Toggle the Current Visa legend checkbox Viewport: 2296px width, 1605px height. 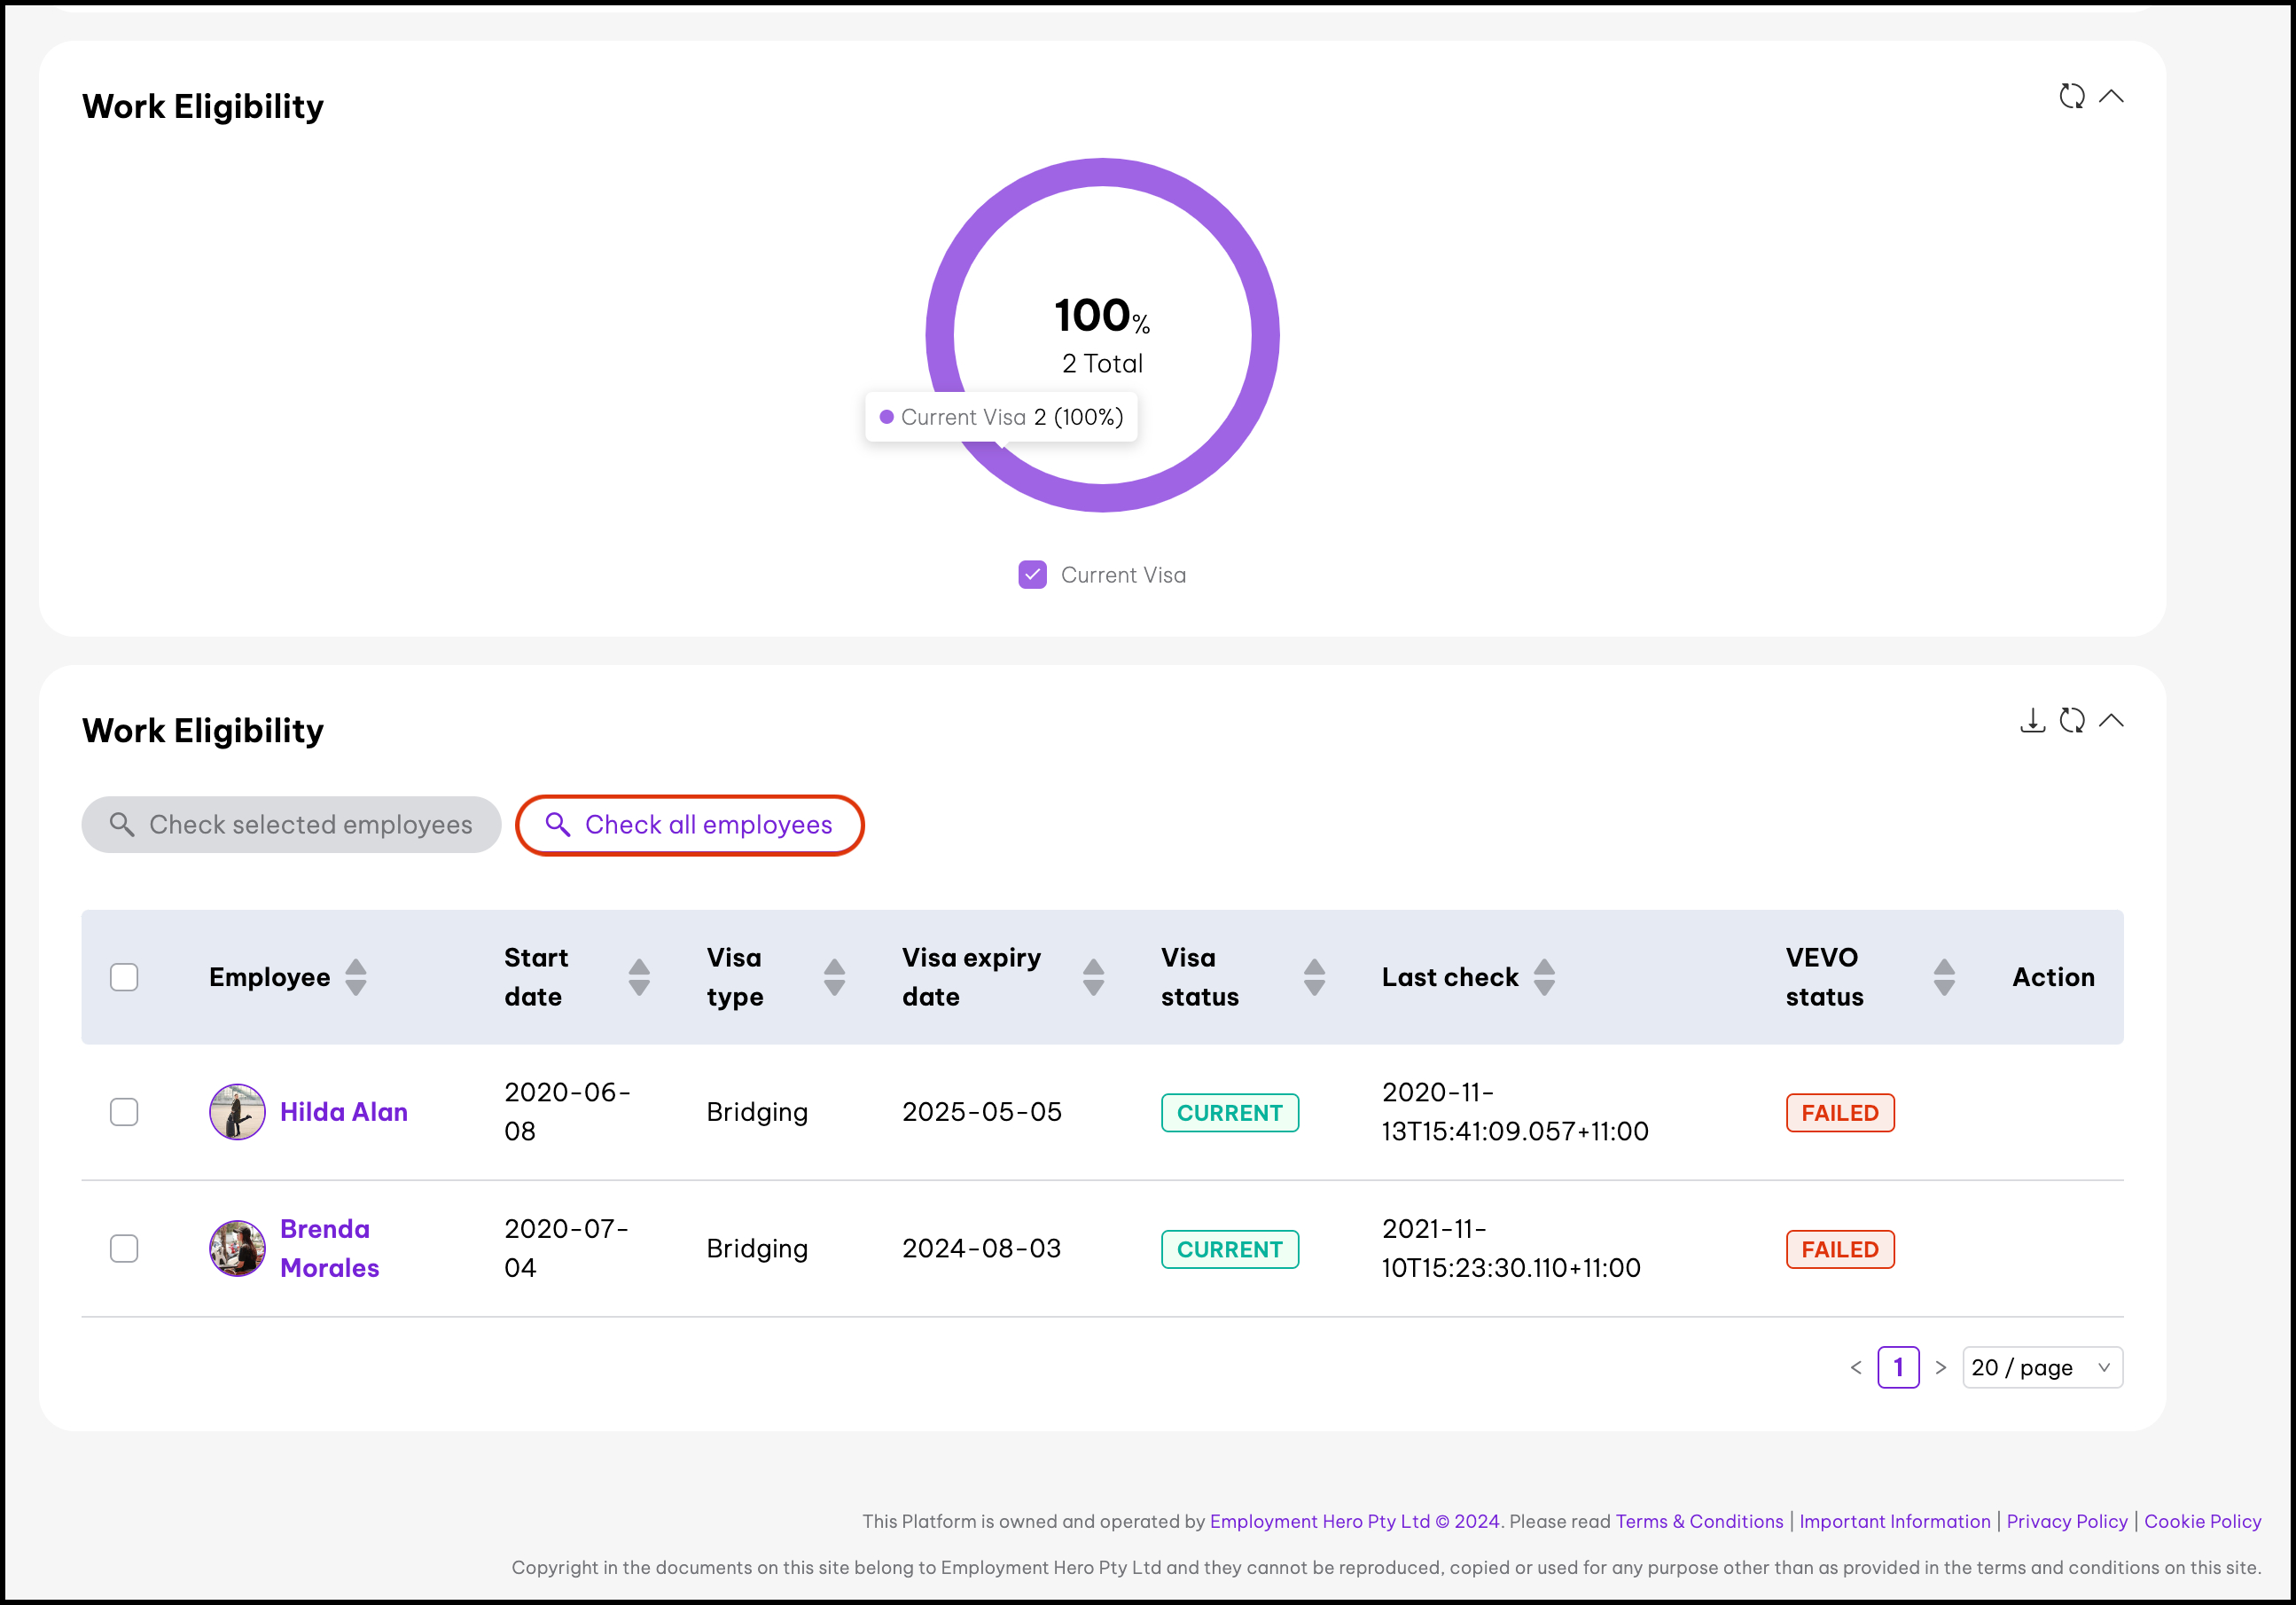tap(1032, 575)
